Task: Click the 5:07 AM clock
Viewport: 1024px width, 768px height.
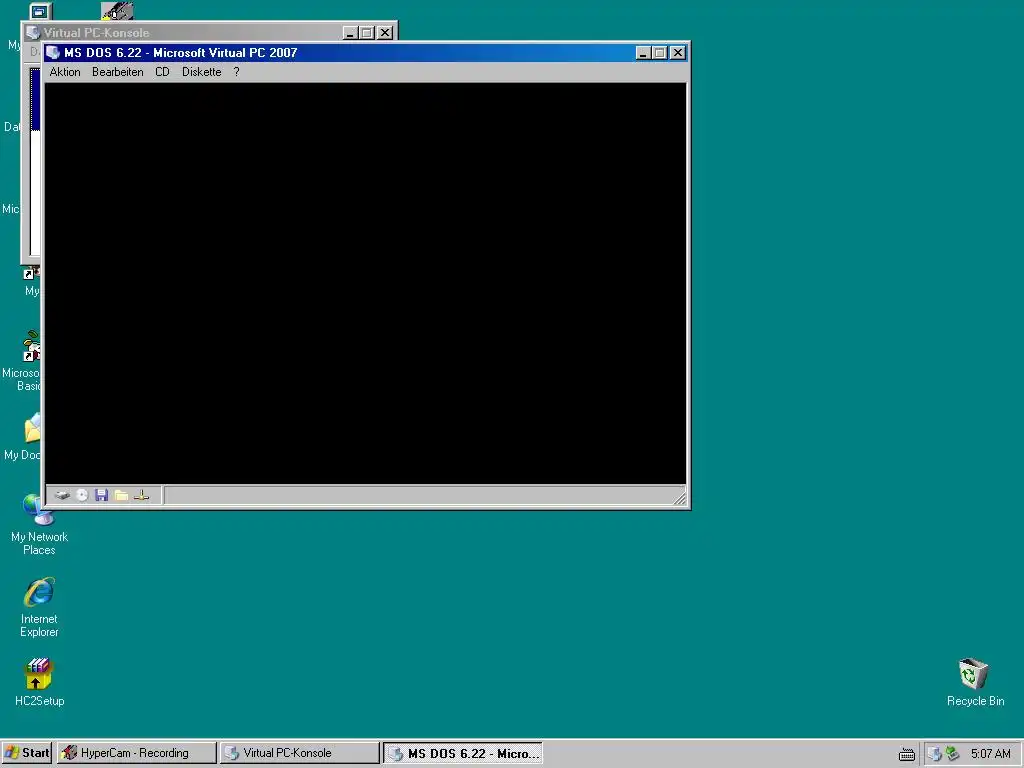Action: [x=990, y=754]
